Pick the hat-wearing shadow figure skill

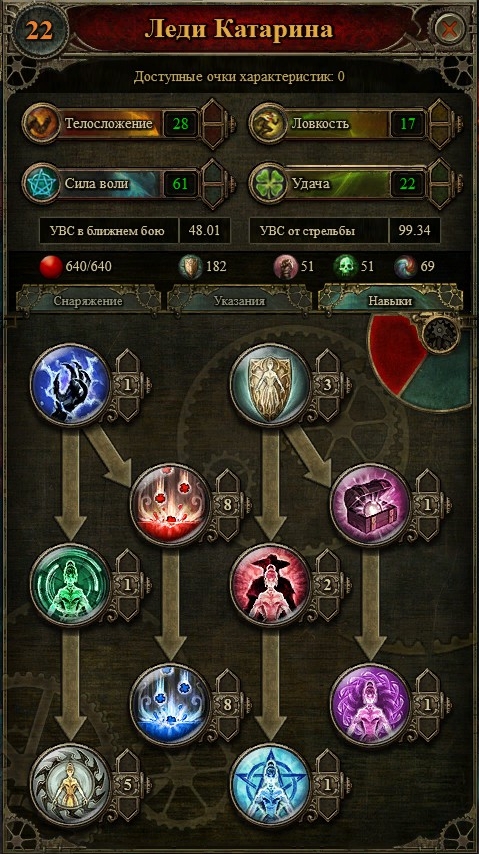click(x=270, y=584)
